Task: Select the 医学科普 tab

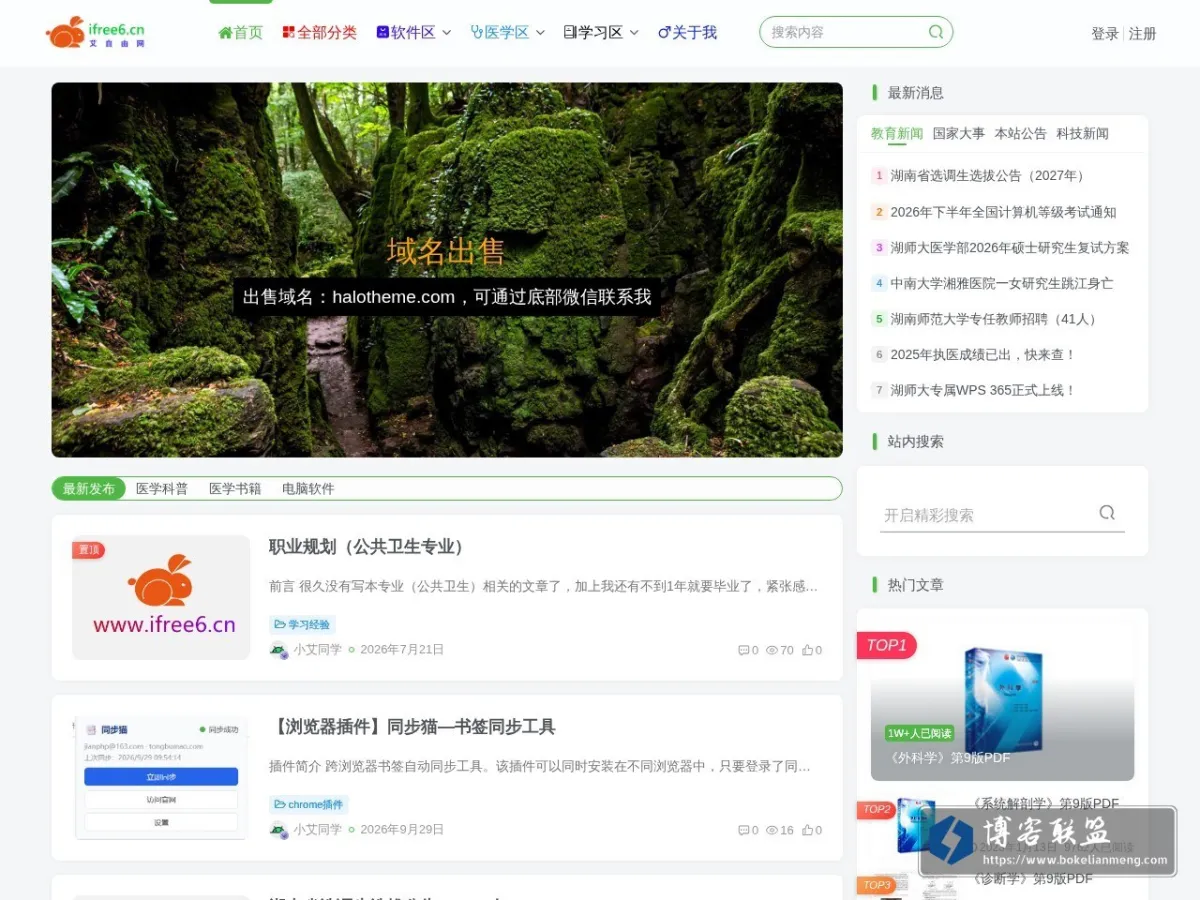Action: tap(162, 489)
